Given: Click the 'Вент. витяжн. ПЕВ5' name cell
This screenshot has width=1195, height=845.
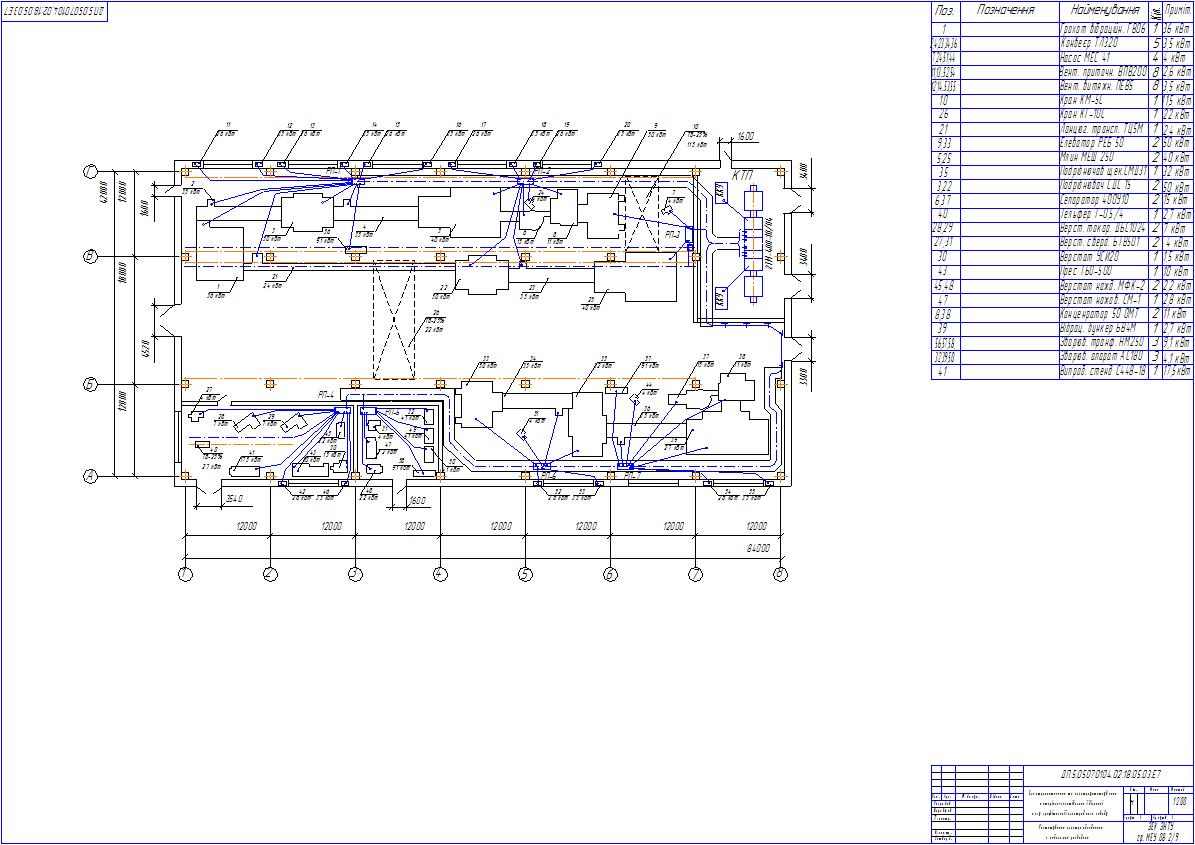Looking at the screenshot, I should tap(1097, 87).
